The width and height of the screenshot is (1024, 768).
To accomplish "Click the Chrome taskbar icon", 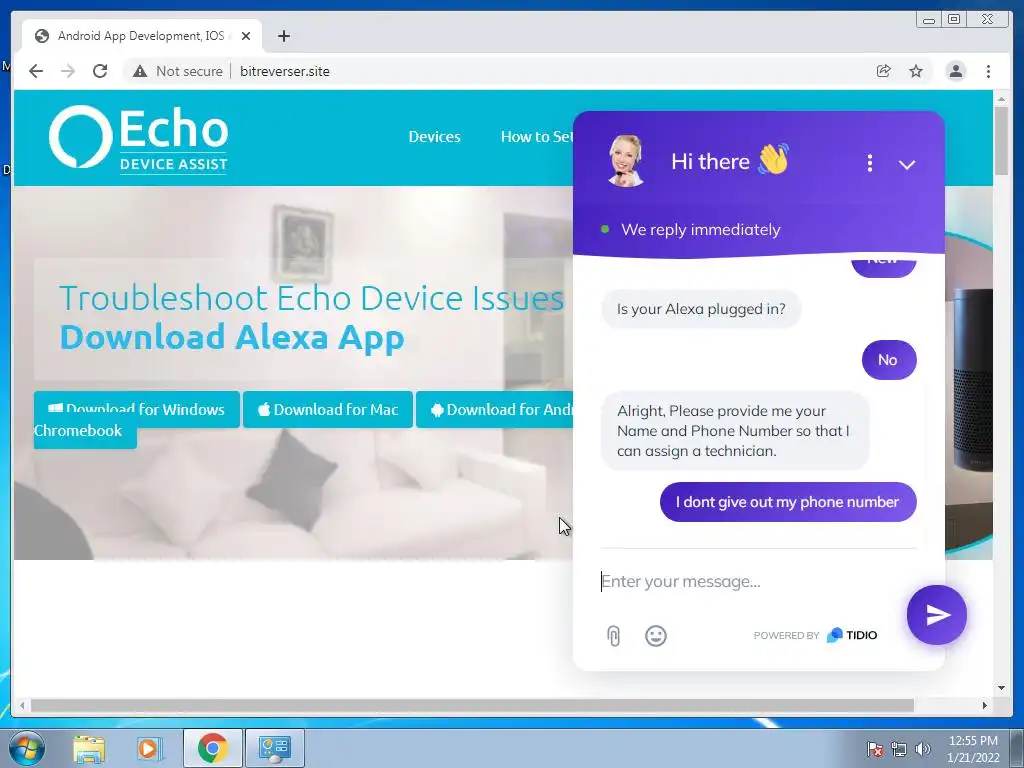I will point(213,748).
